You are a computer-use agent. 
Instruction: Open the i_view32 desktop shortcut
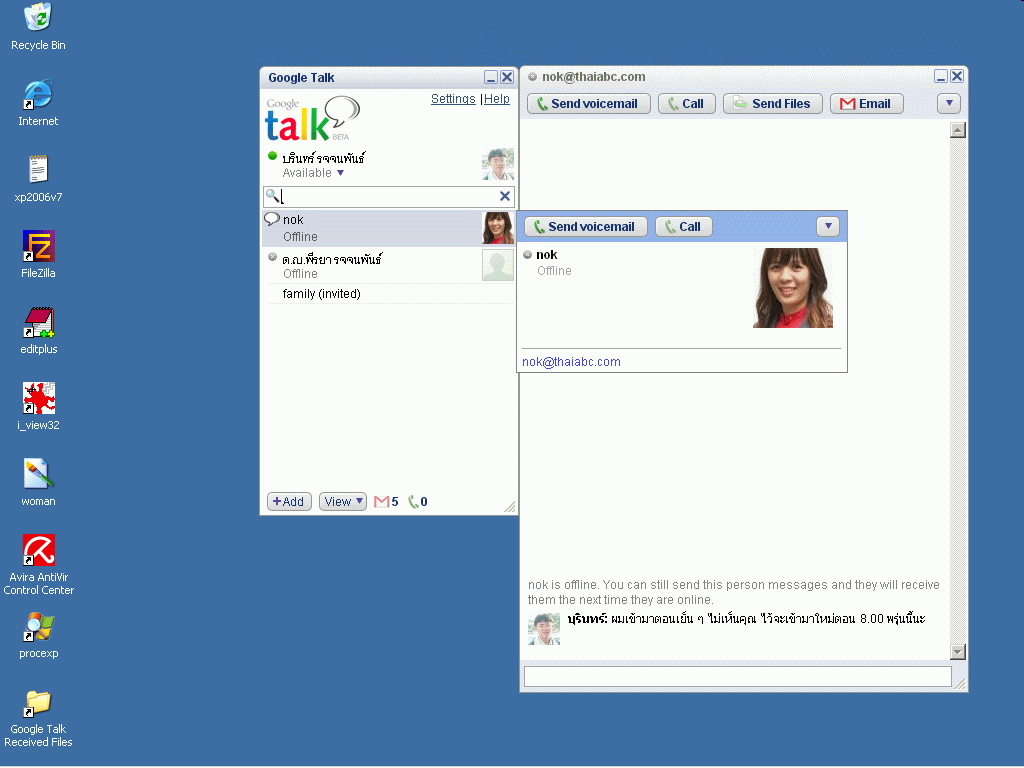[38, 399]
